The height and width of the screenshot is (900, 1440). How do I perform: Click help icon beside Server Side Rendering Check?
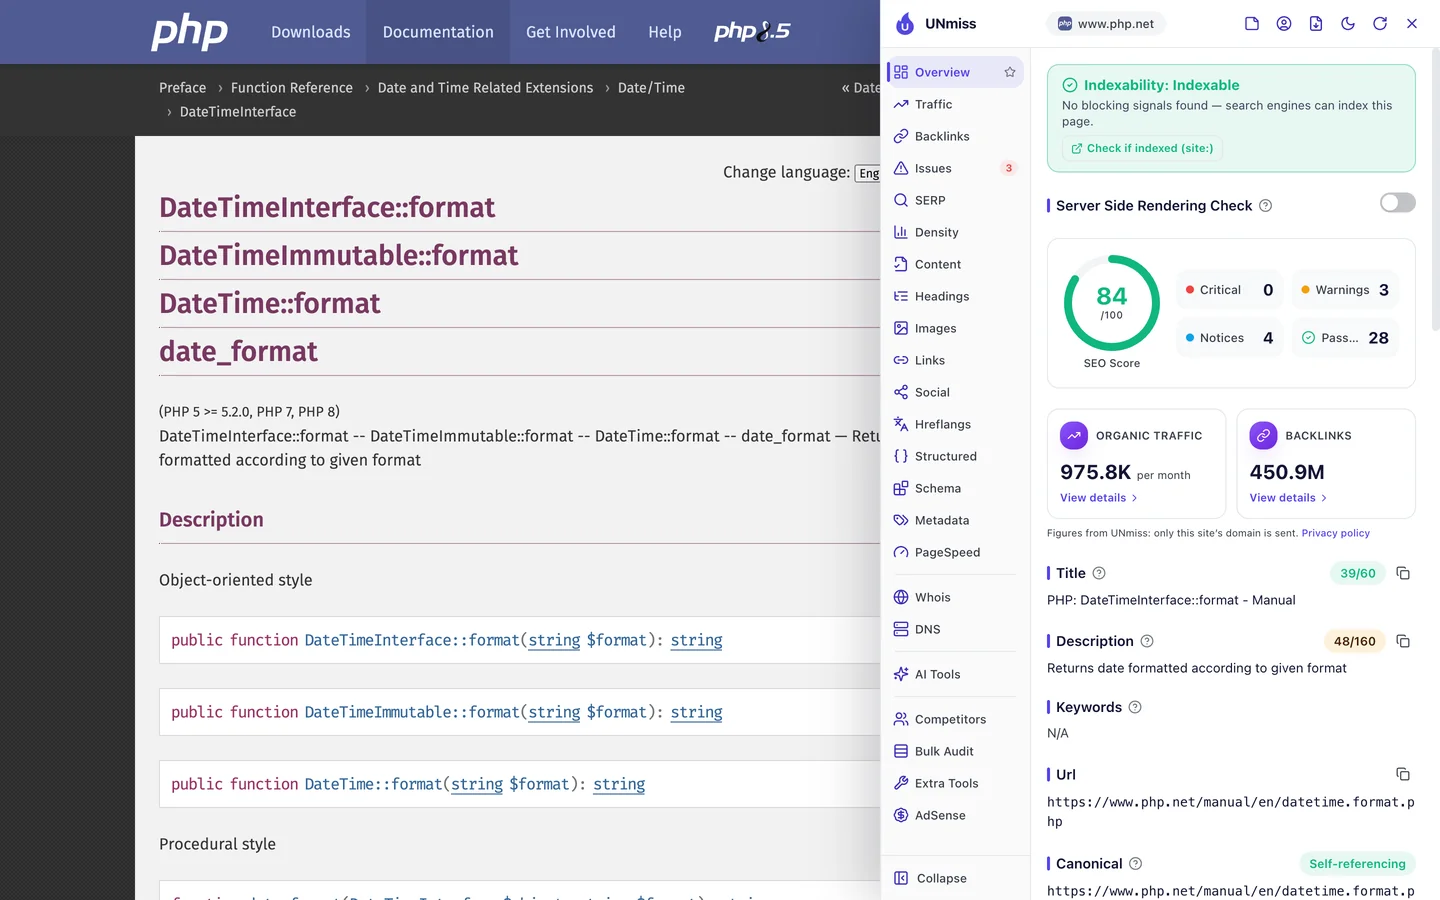pos(1266,206)
